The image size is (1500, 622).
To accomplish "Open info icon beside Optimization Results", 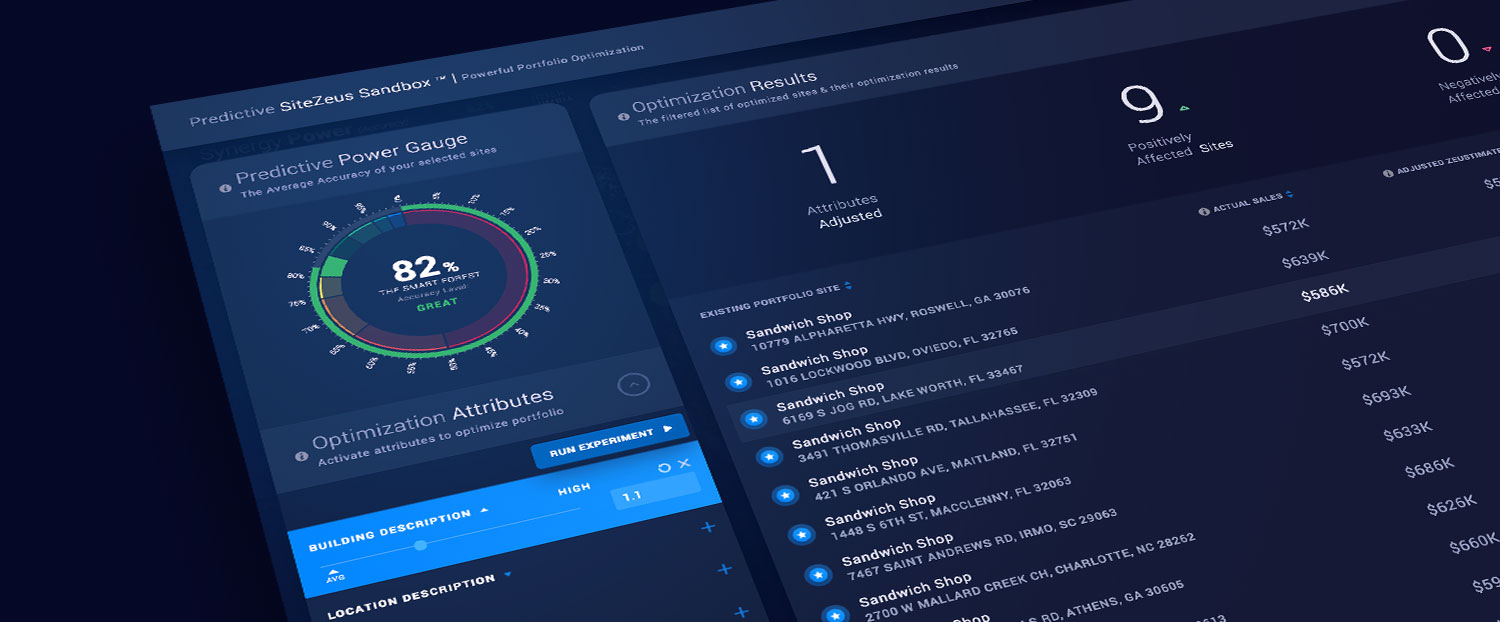I will [623, 117].
